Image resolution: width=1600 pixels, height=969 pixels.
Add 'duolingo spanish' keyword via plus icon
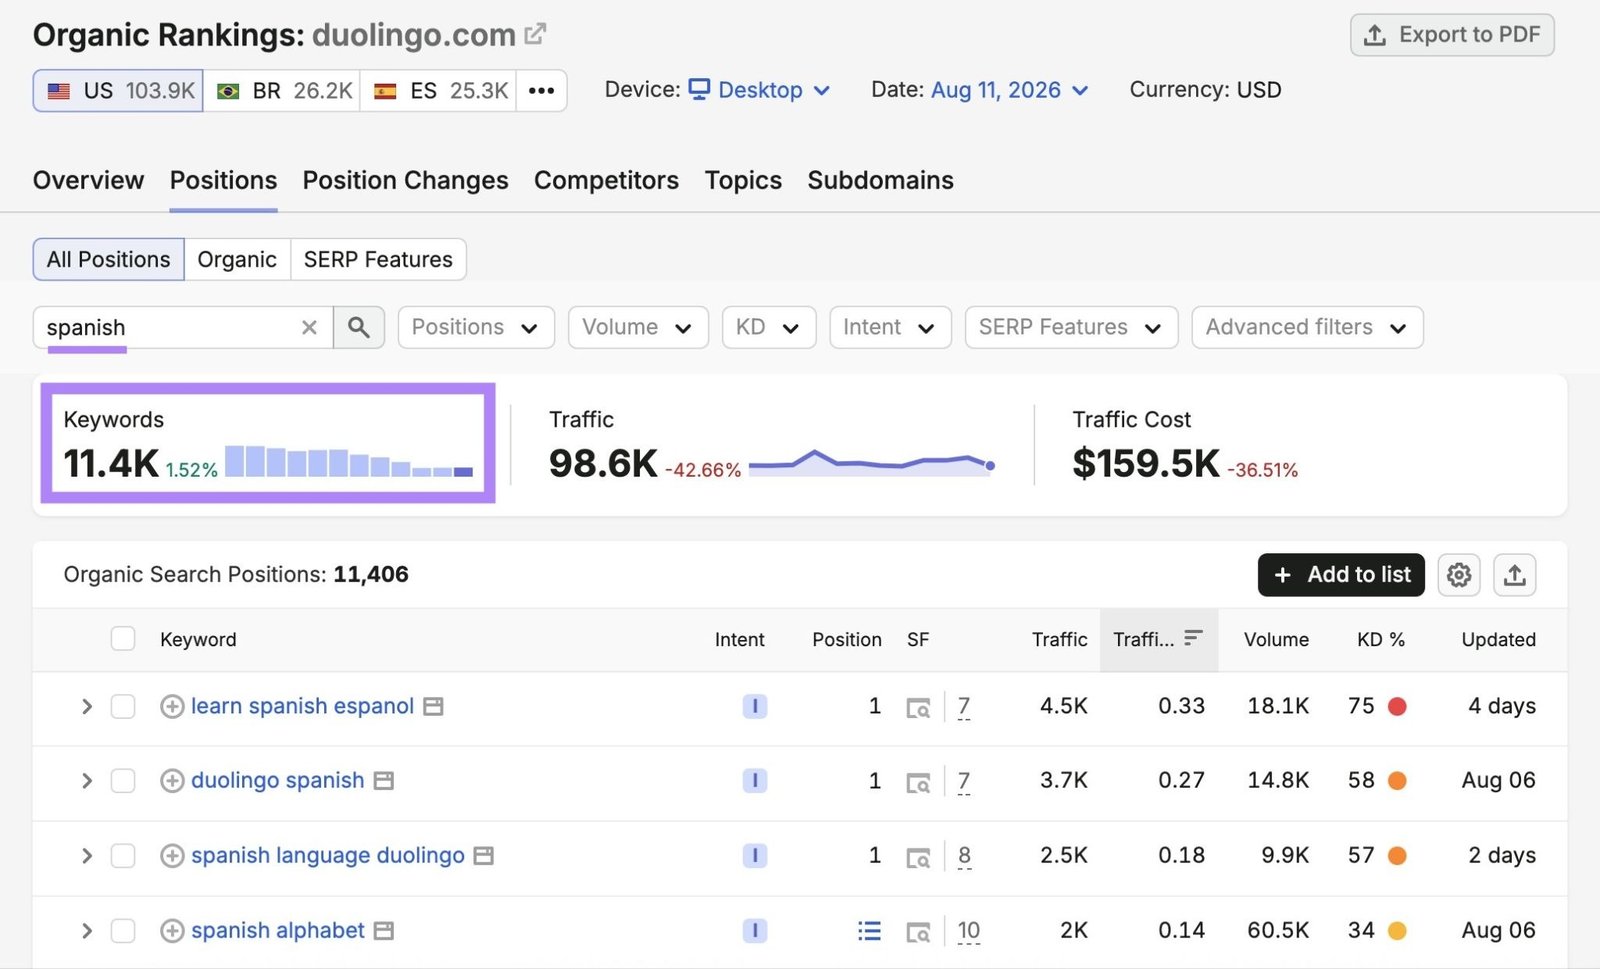[172, 781]
